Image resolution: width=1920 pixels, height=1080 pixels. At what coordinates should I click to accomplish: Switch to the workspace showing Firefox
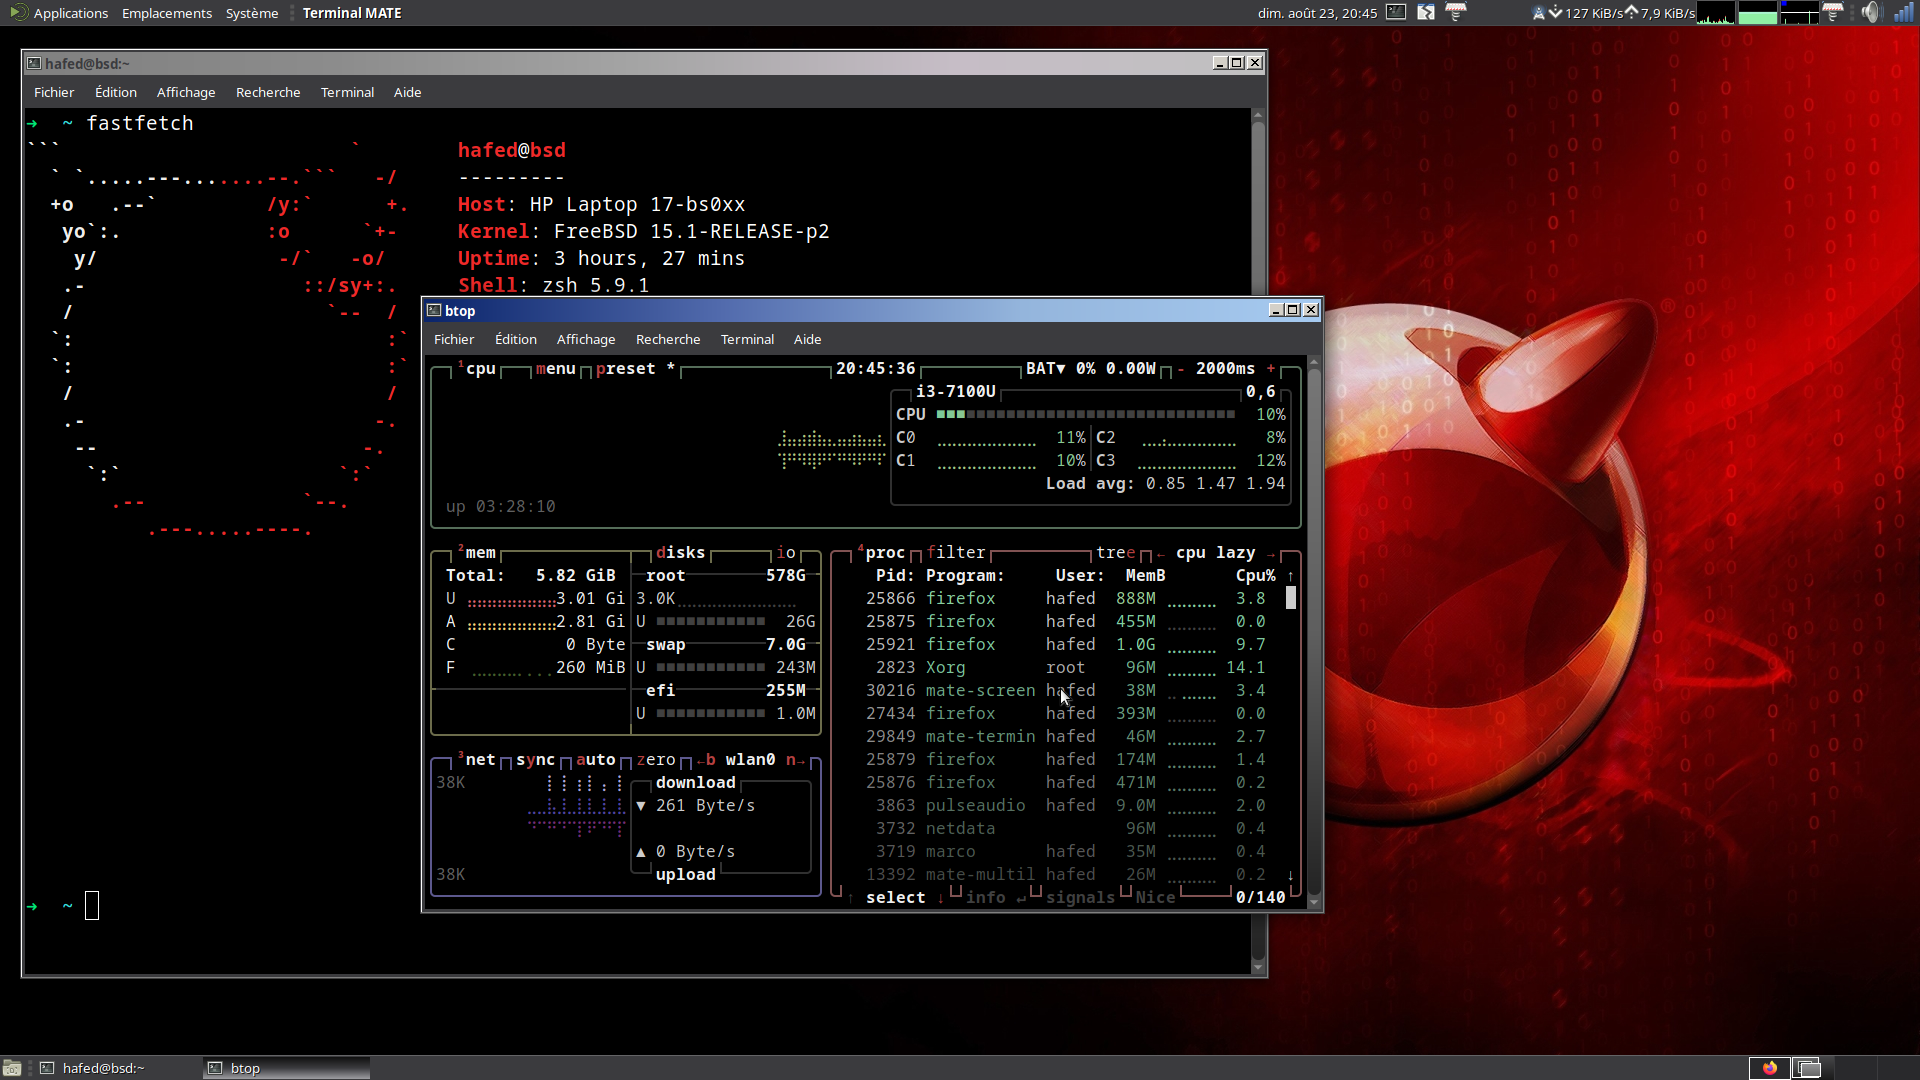point(1769,1068)
